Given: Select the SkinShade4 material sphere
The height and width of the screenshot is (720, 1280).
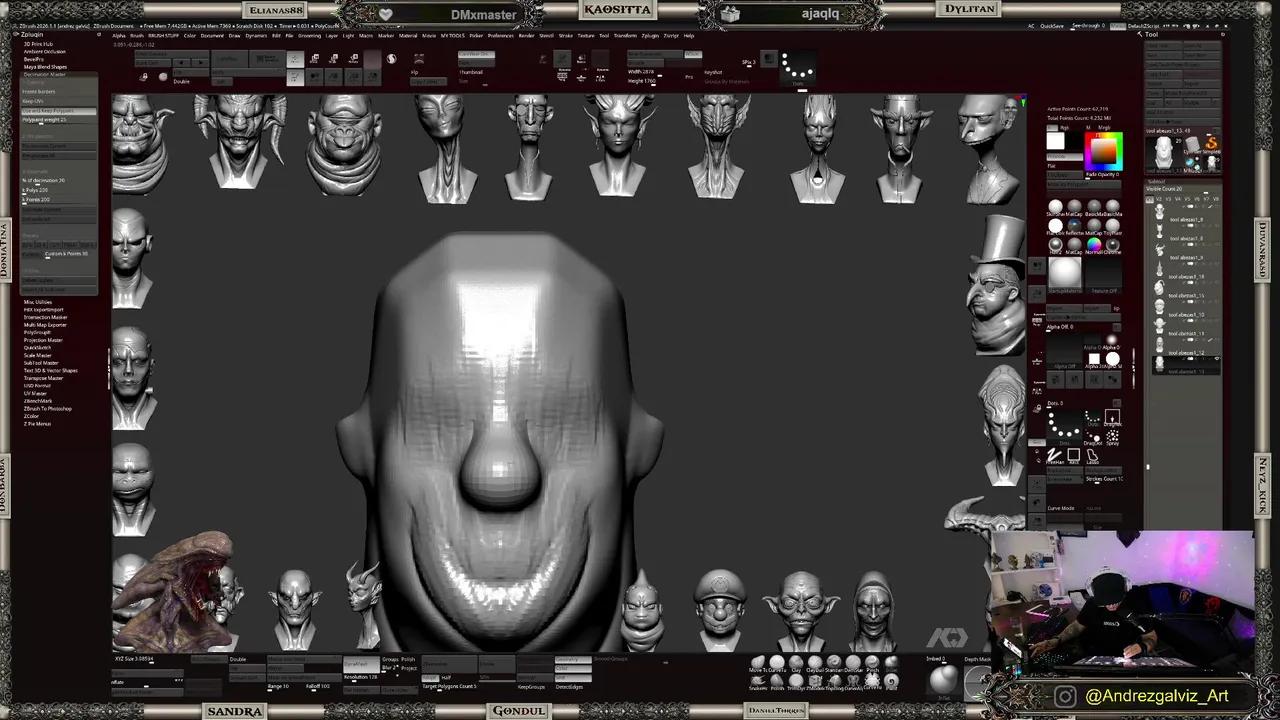Looking at the screenshot, I should [1055, 207].
